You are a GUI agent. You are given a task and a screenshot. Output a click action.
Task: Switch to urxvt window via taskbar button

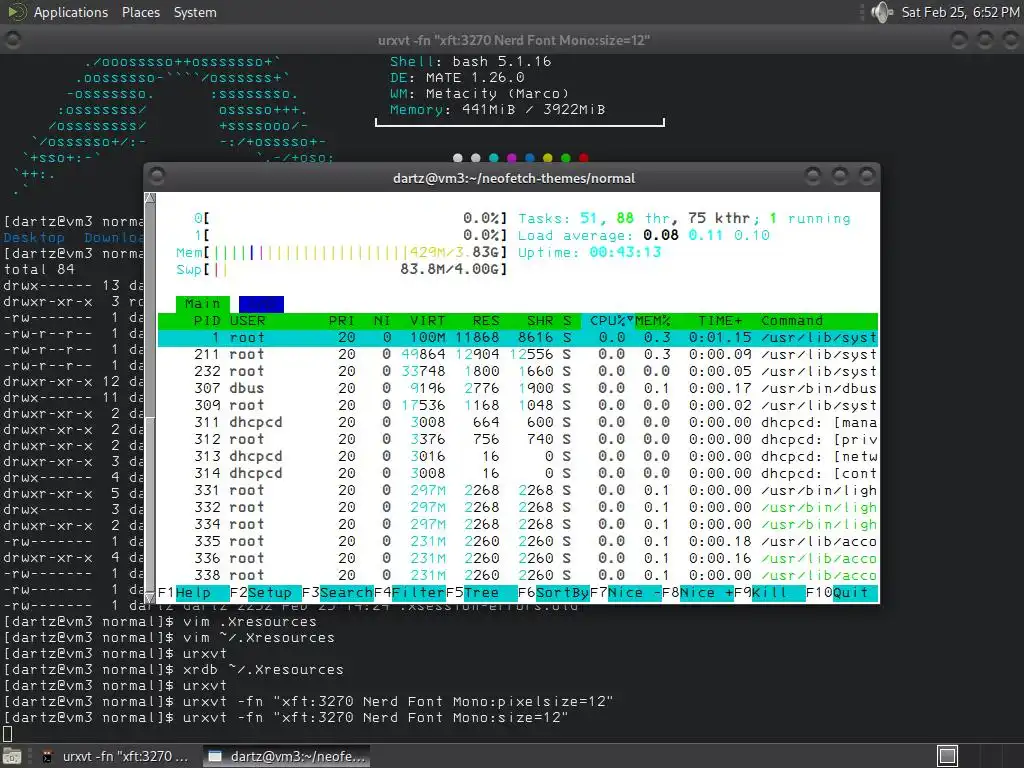click(115, 756)
